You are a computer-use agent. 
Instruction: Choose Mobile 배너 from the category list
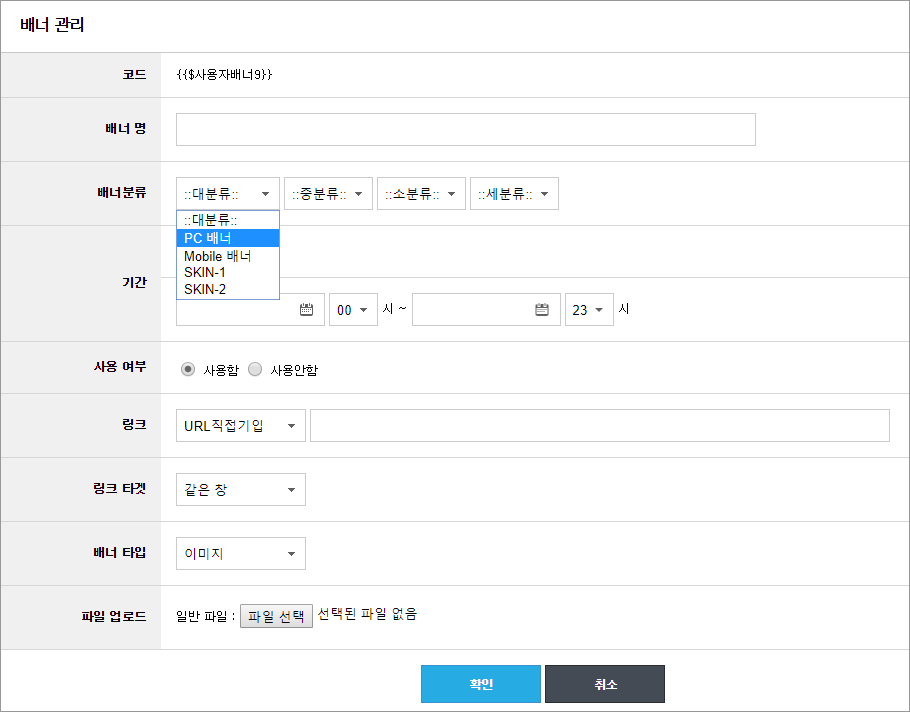tap(228, 256)
